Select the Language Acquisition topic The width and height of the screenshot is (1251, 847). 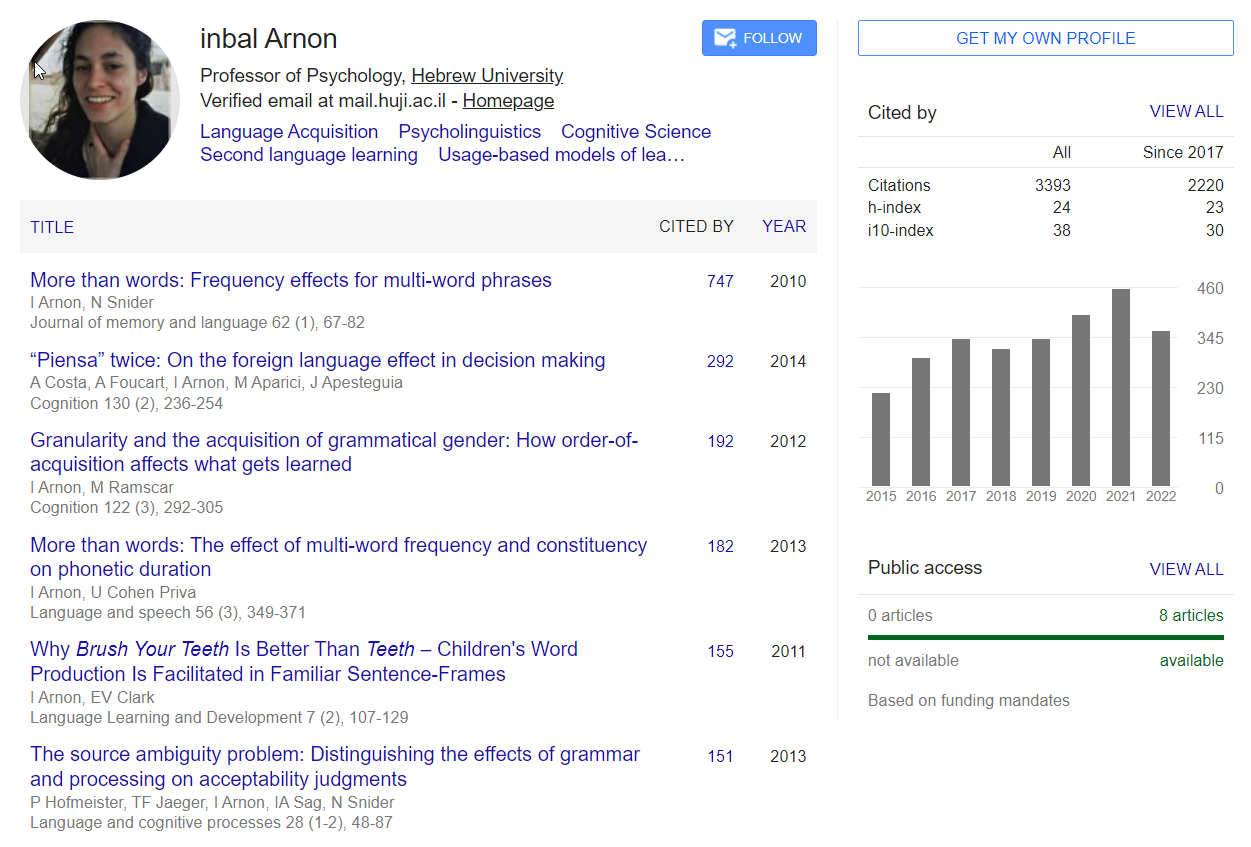(x=289, y=132)
